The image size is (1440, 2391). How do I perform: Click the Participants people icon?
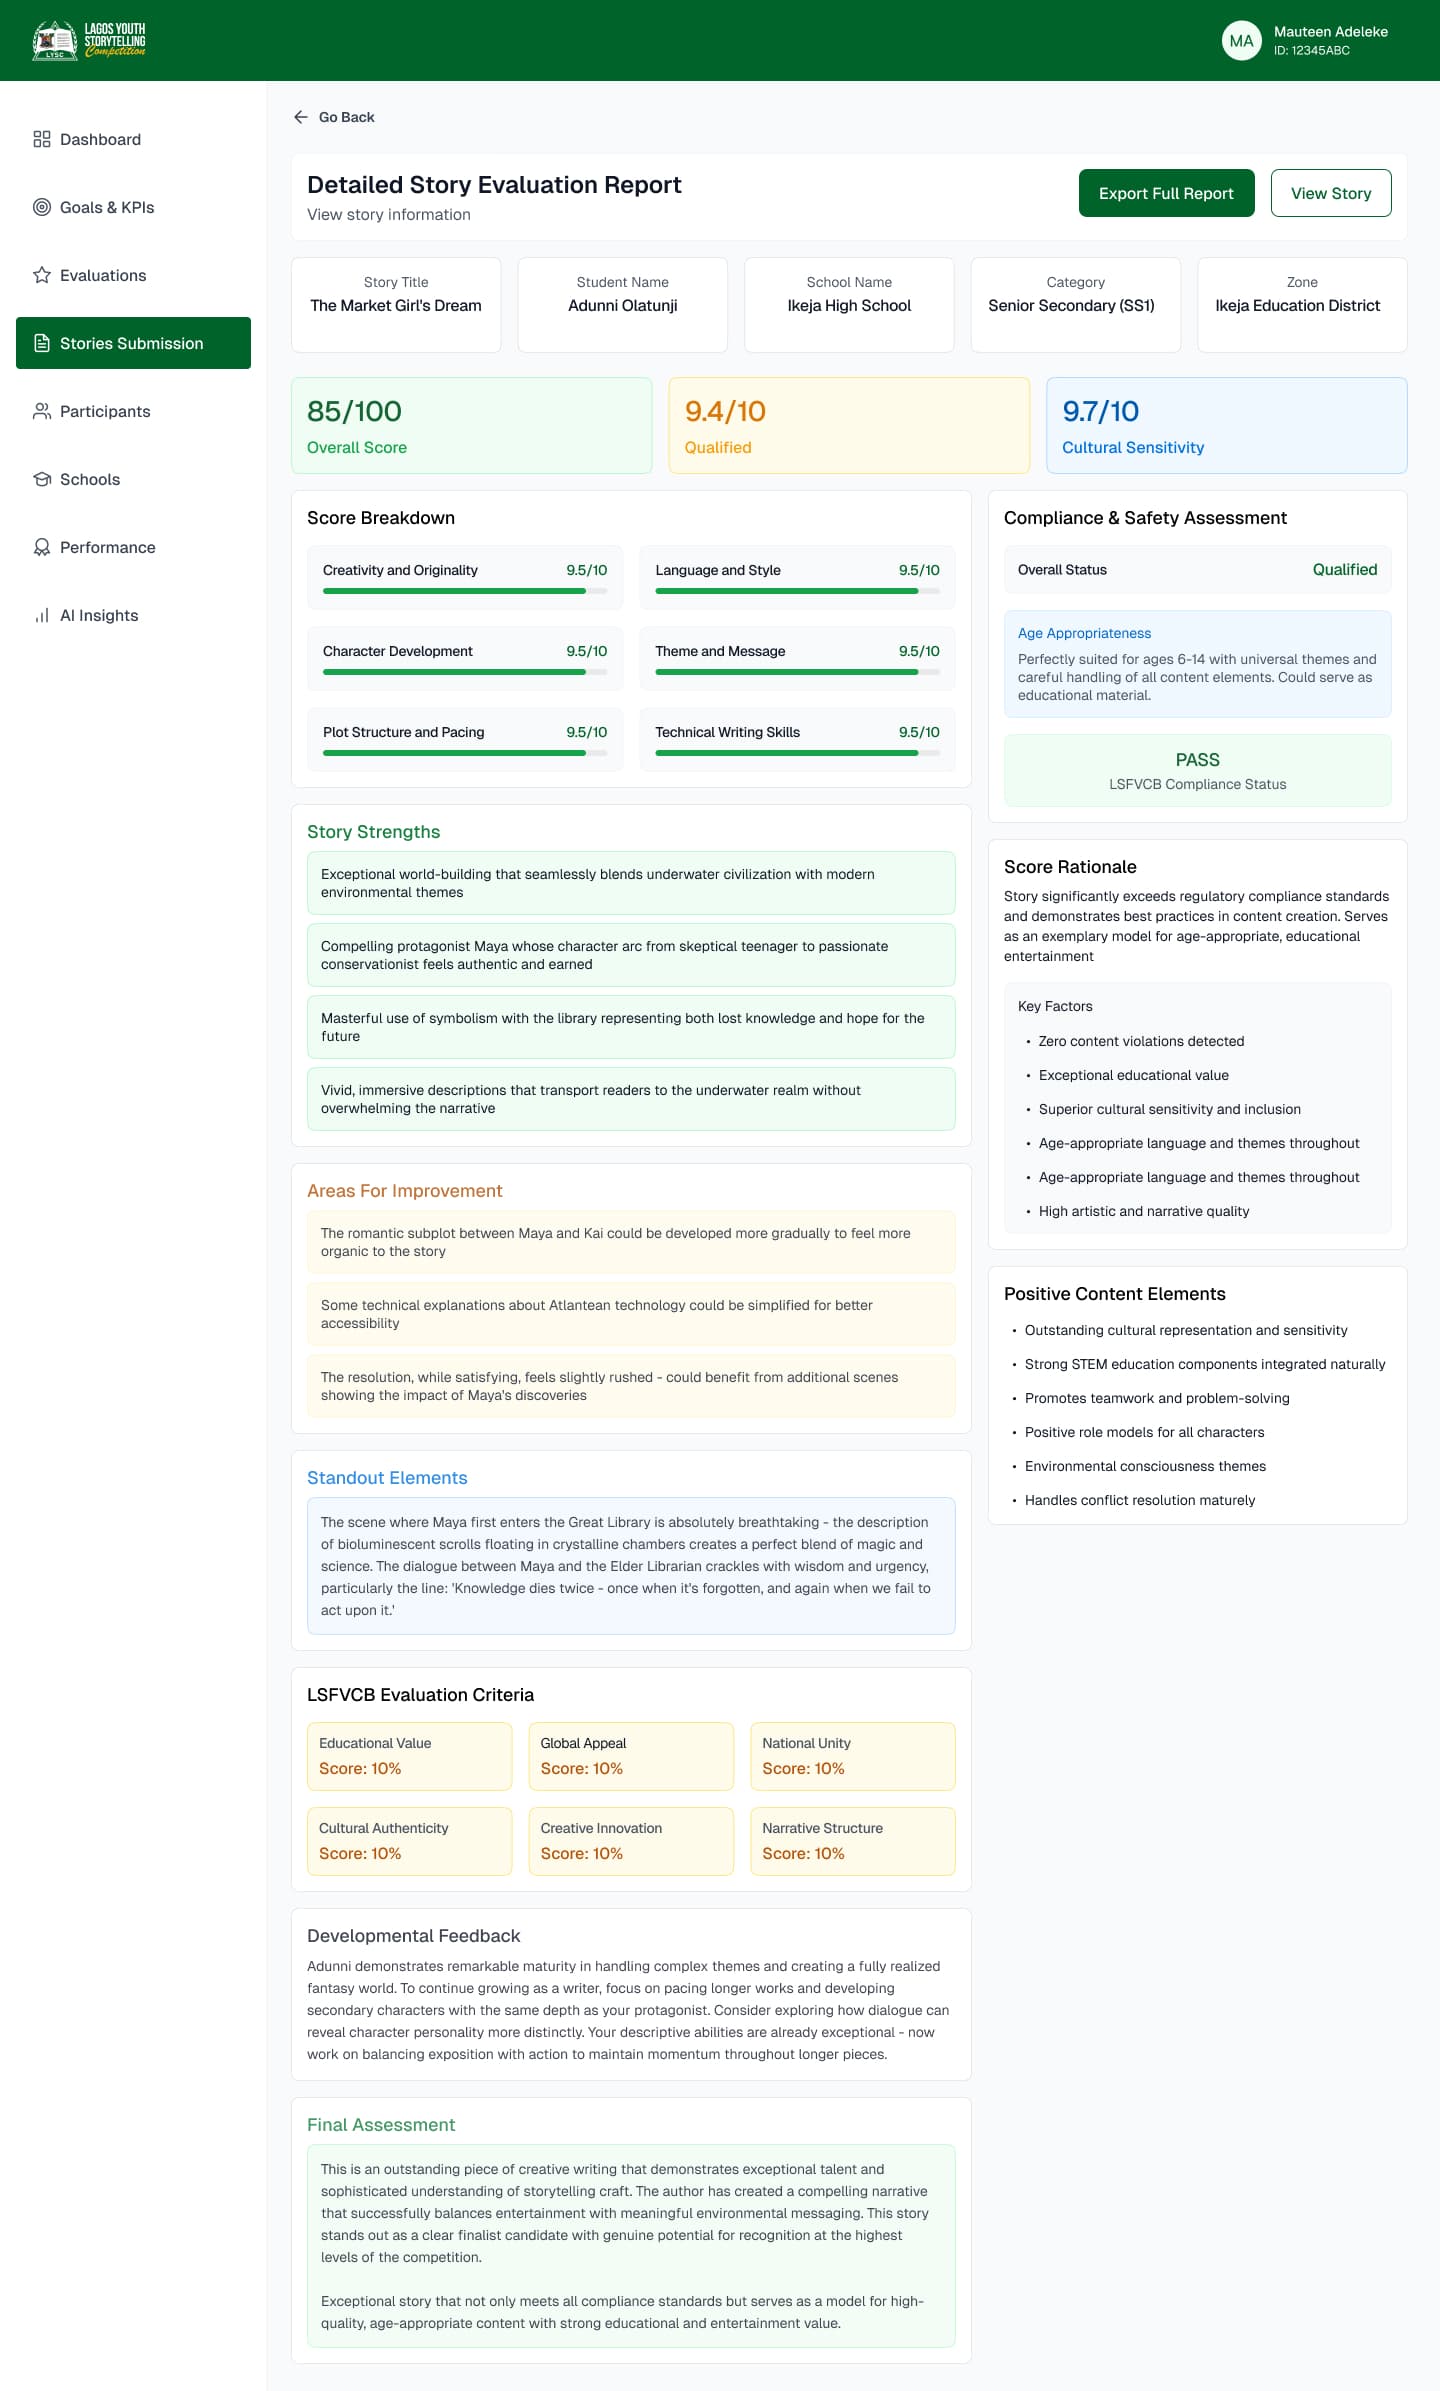click(x=42, y=411)
